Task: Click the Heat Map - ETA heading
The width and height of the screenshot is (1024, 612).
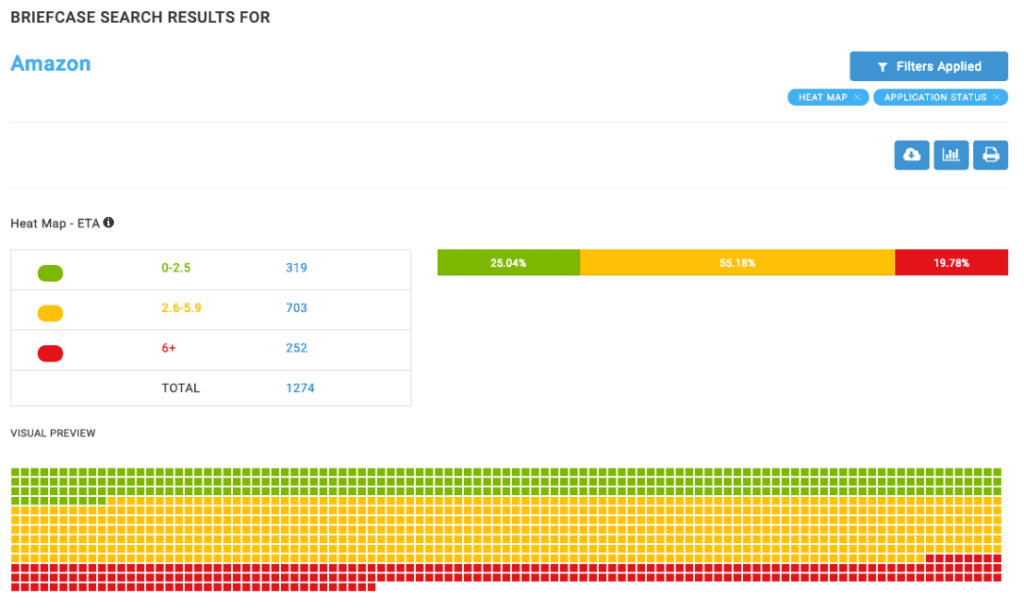Action: click(55, 223)
